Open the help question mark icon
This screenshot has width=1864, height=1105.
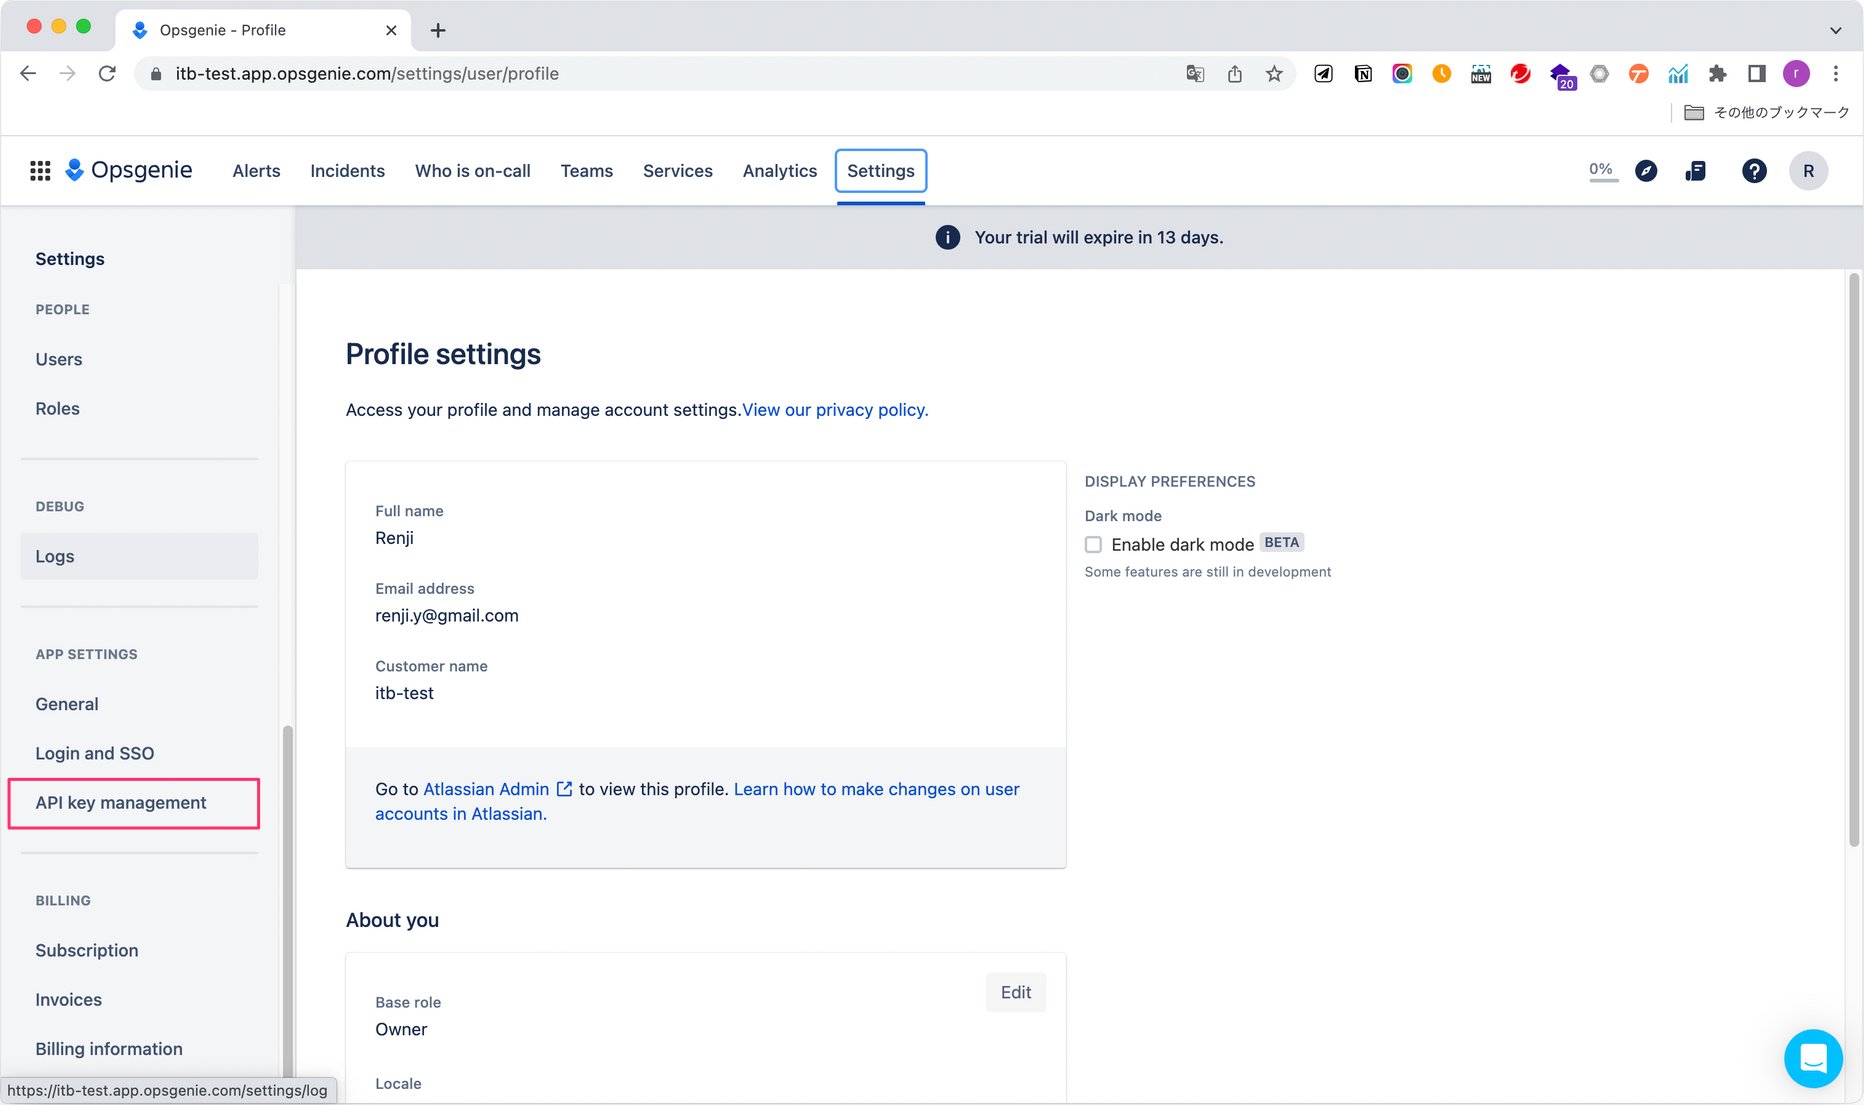tap(1753, 171)
